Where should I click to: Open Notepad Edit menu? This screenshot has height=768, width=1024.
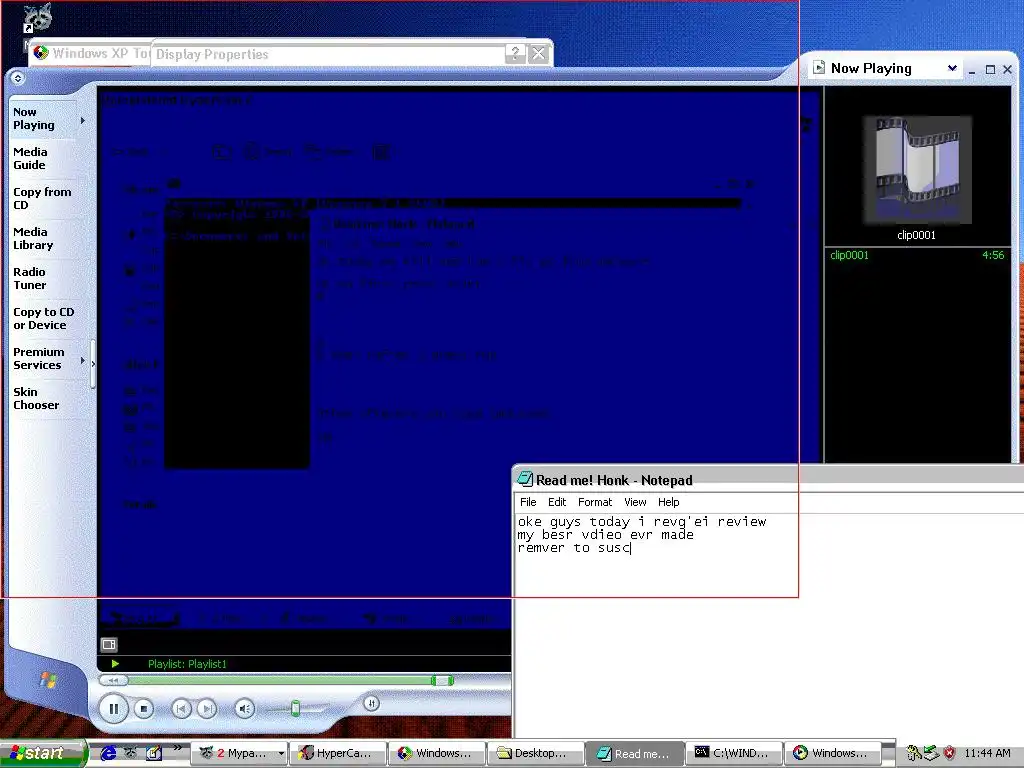coord(557,502)
